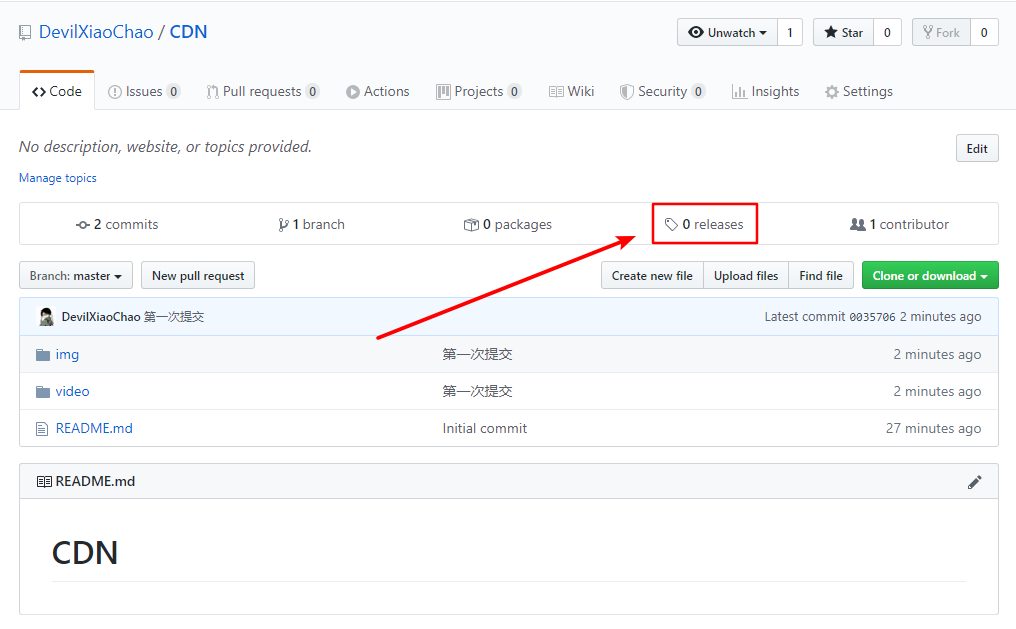Screen dimensions: 1016x629
Task: Open the video folder
Action: click(x=72, y=391)
